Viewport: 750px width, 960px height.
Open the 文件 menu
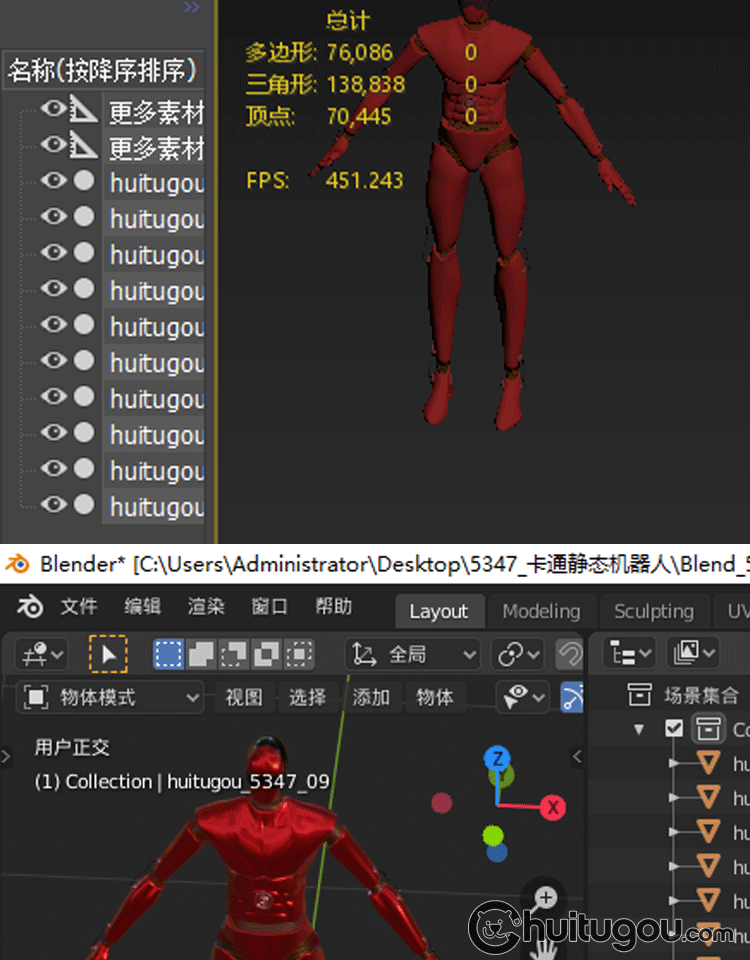79,608
